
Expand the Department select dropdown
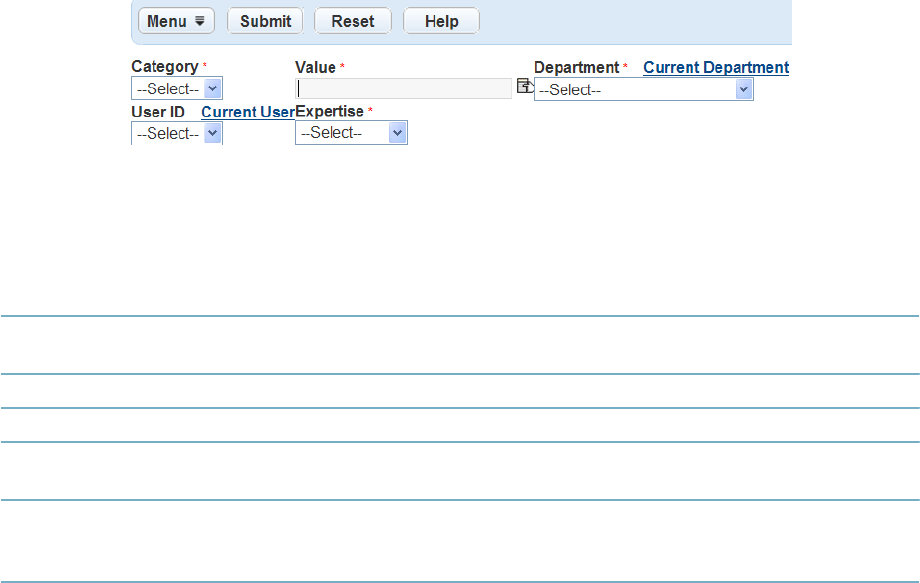(644, 90)
